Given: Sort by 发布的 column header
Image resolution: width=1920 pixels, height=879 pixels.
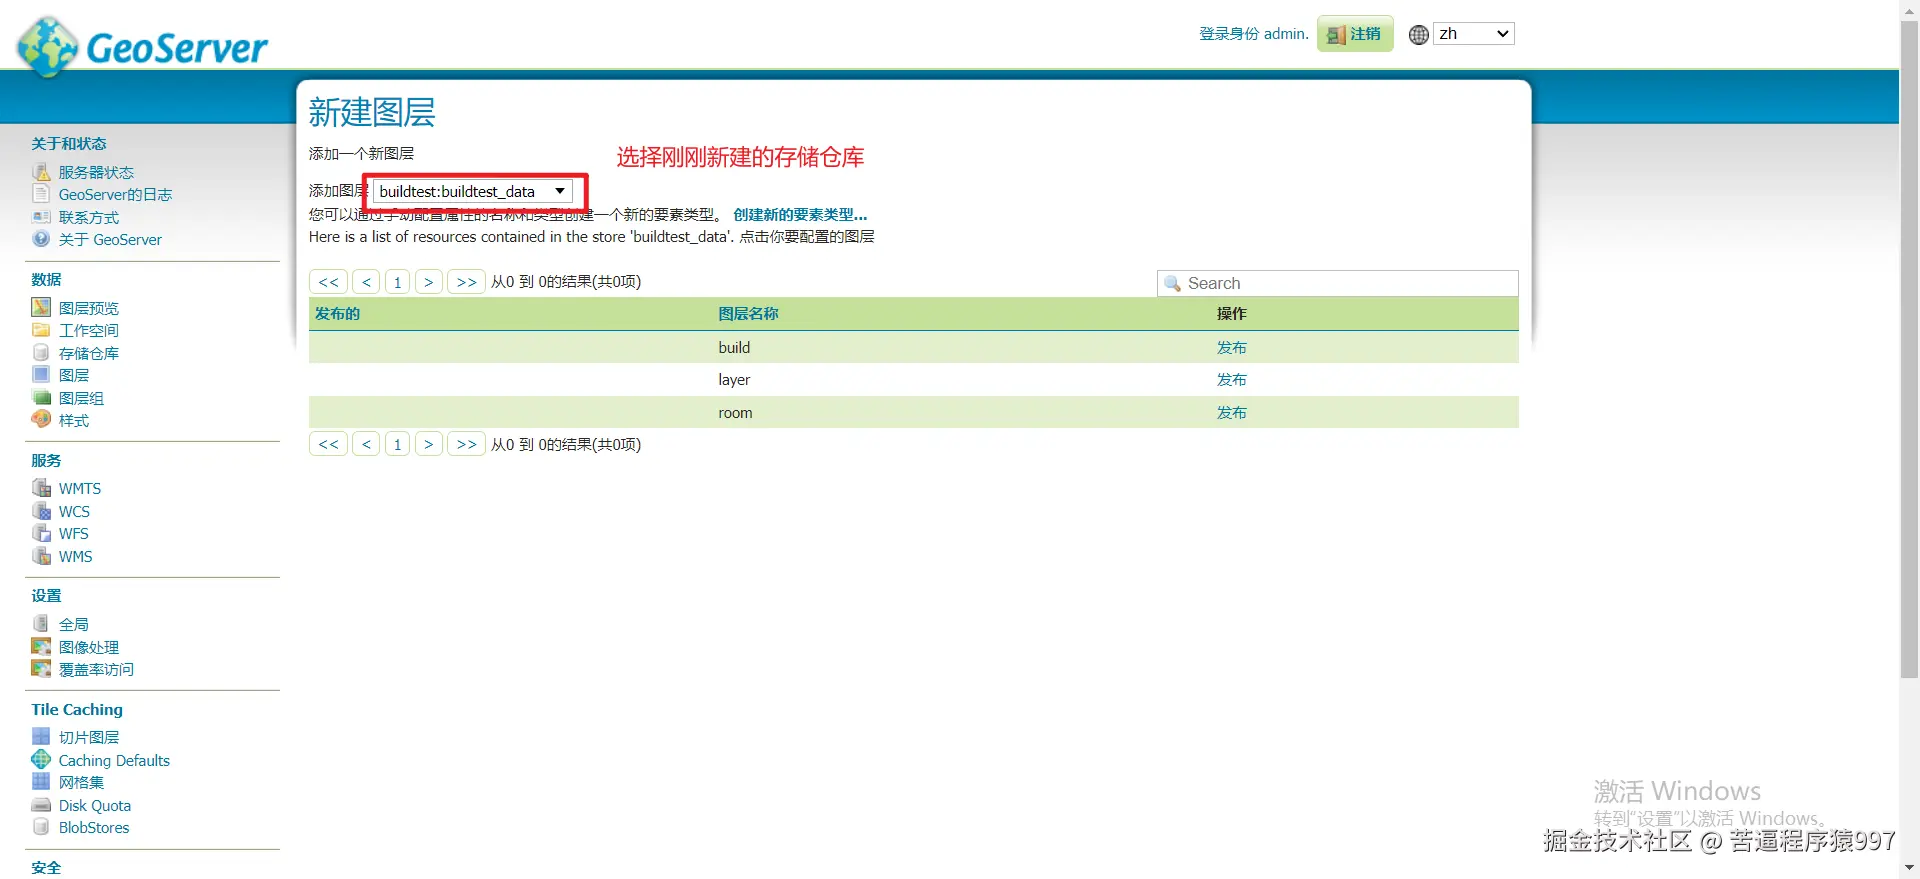Looking at the screenshot, I should pos(337,314).
